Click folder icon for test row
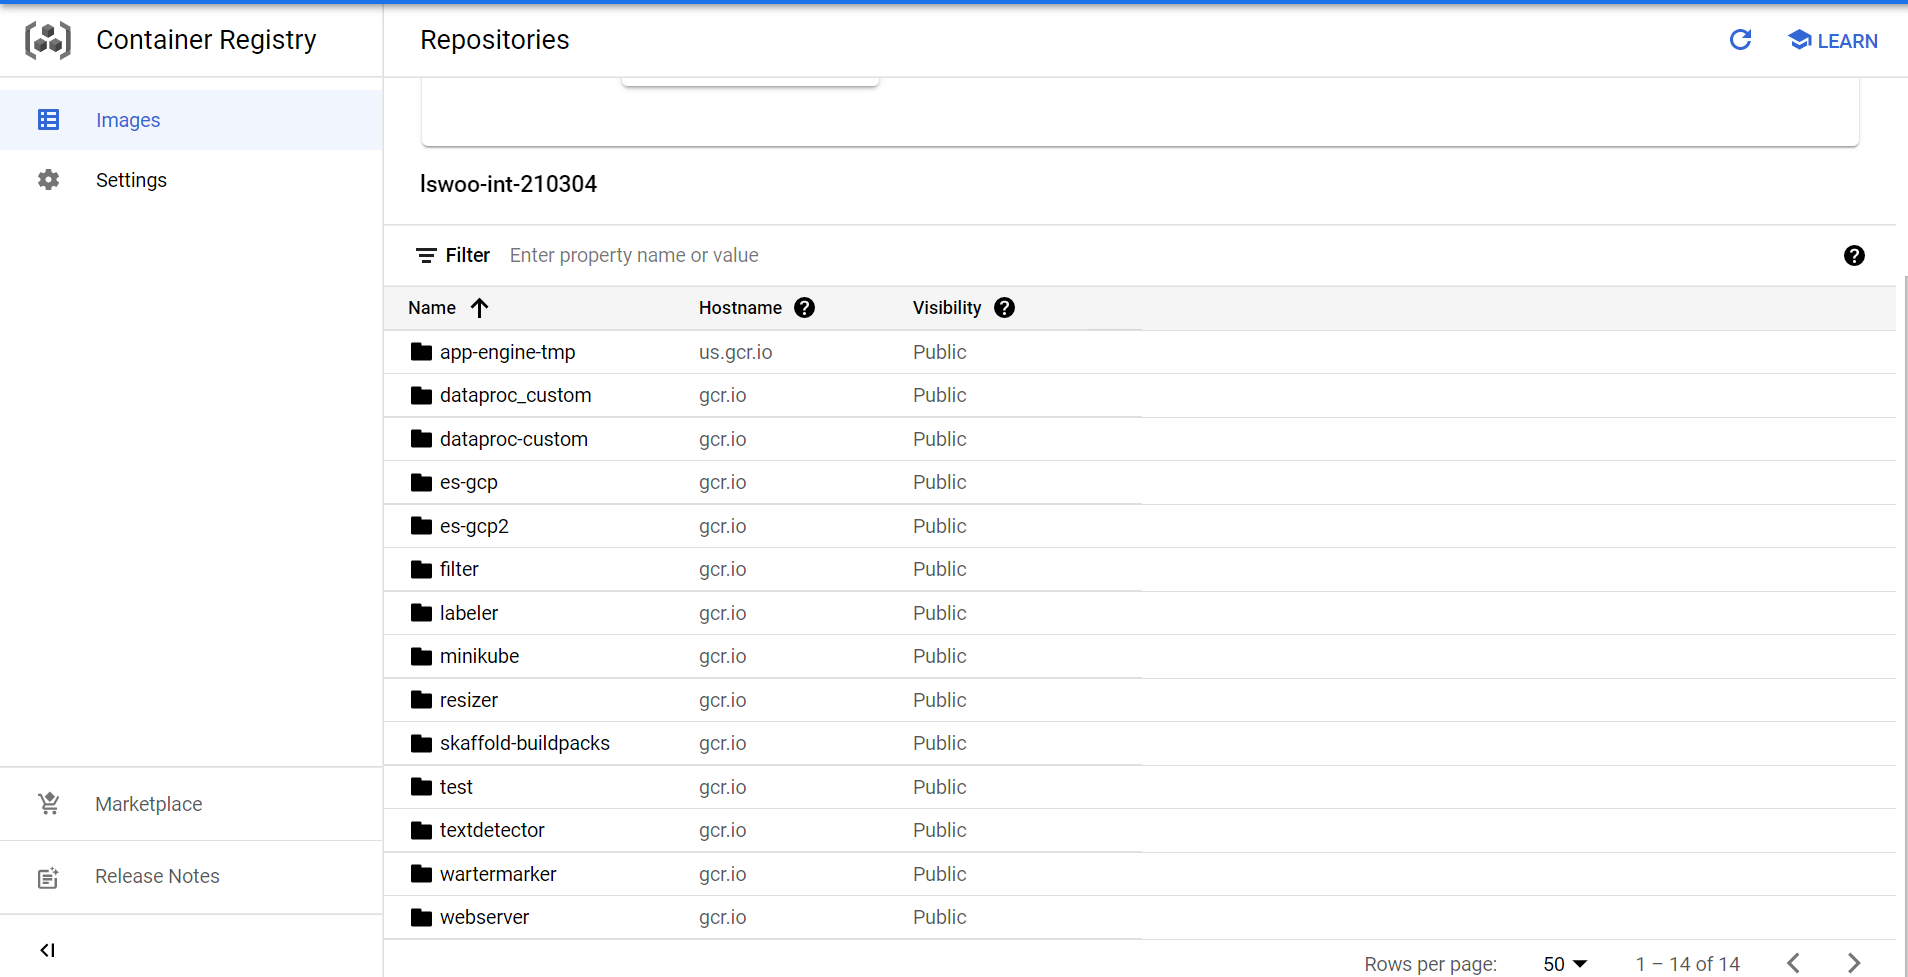1908x977 pixels. coord(421,787)
